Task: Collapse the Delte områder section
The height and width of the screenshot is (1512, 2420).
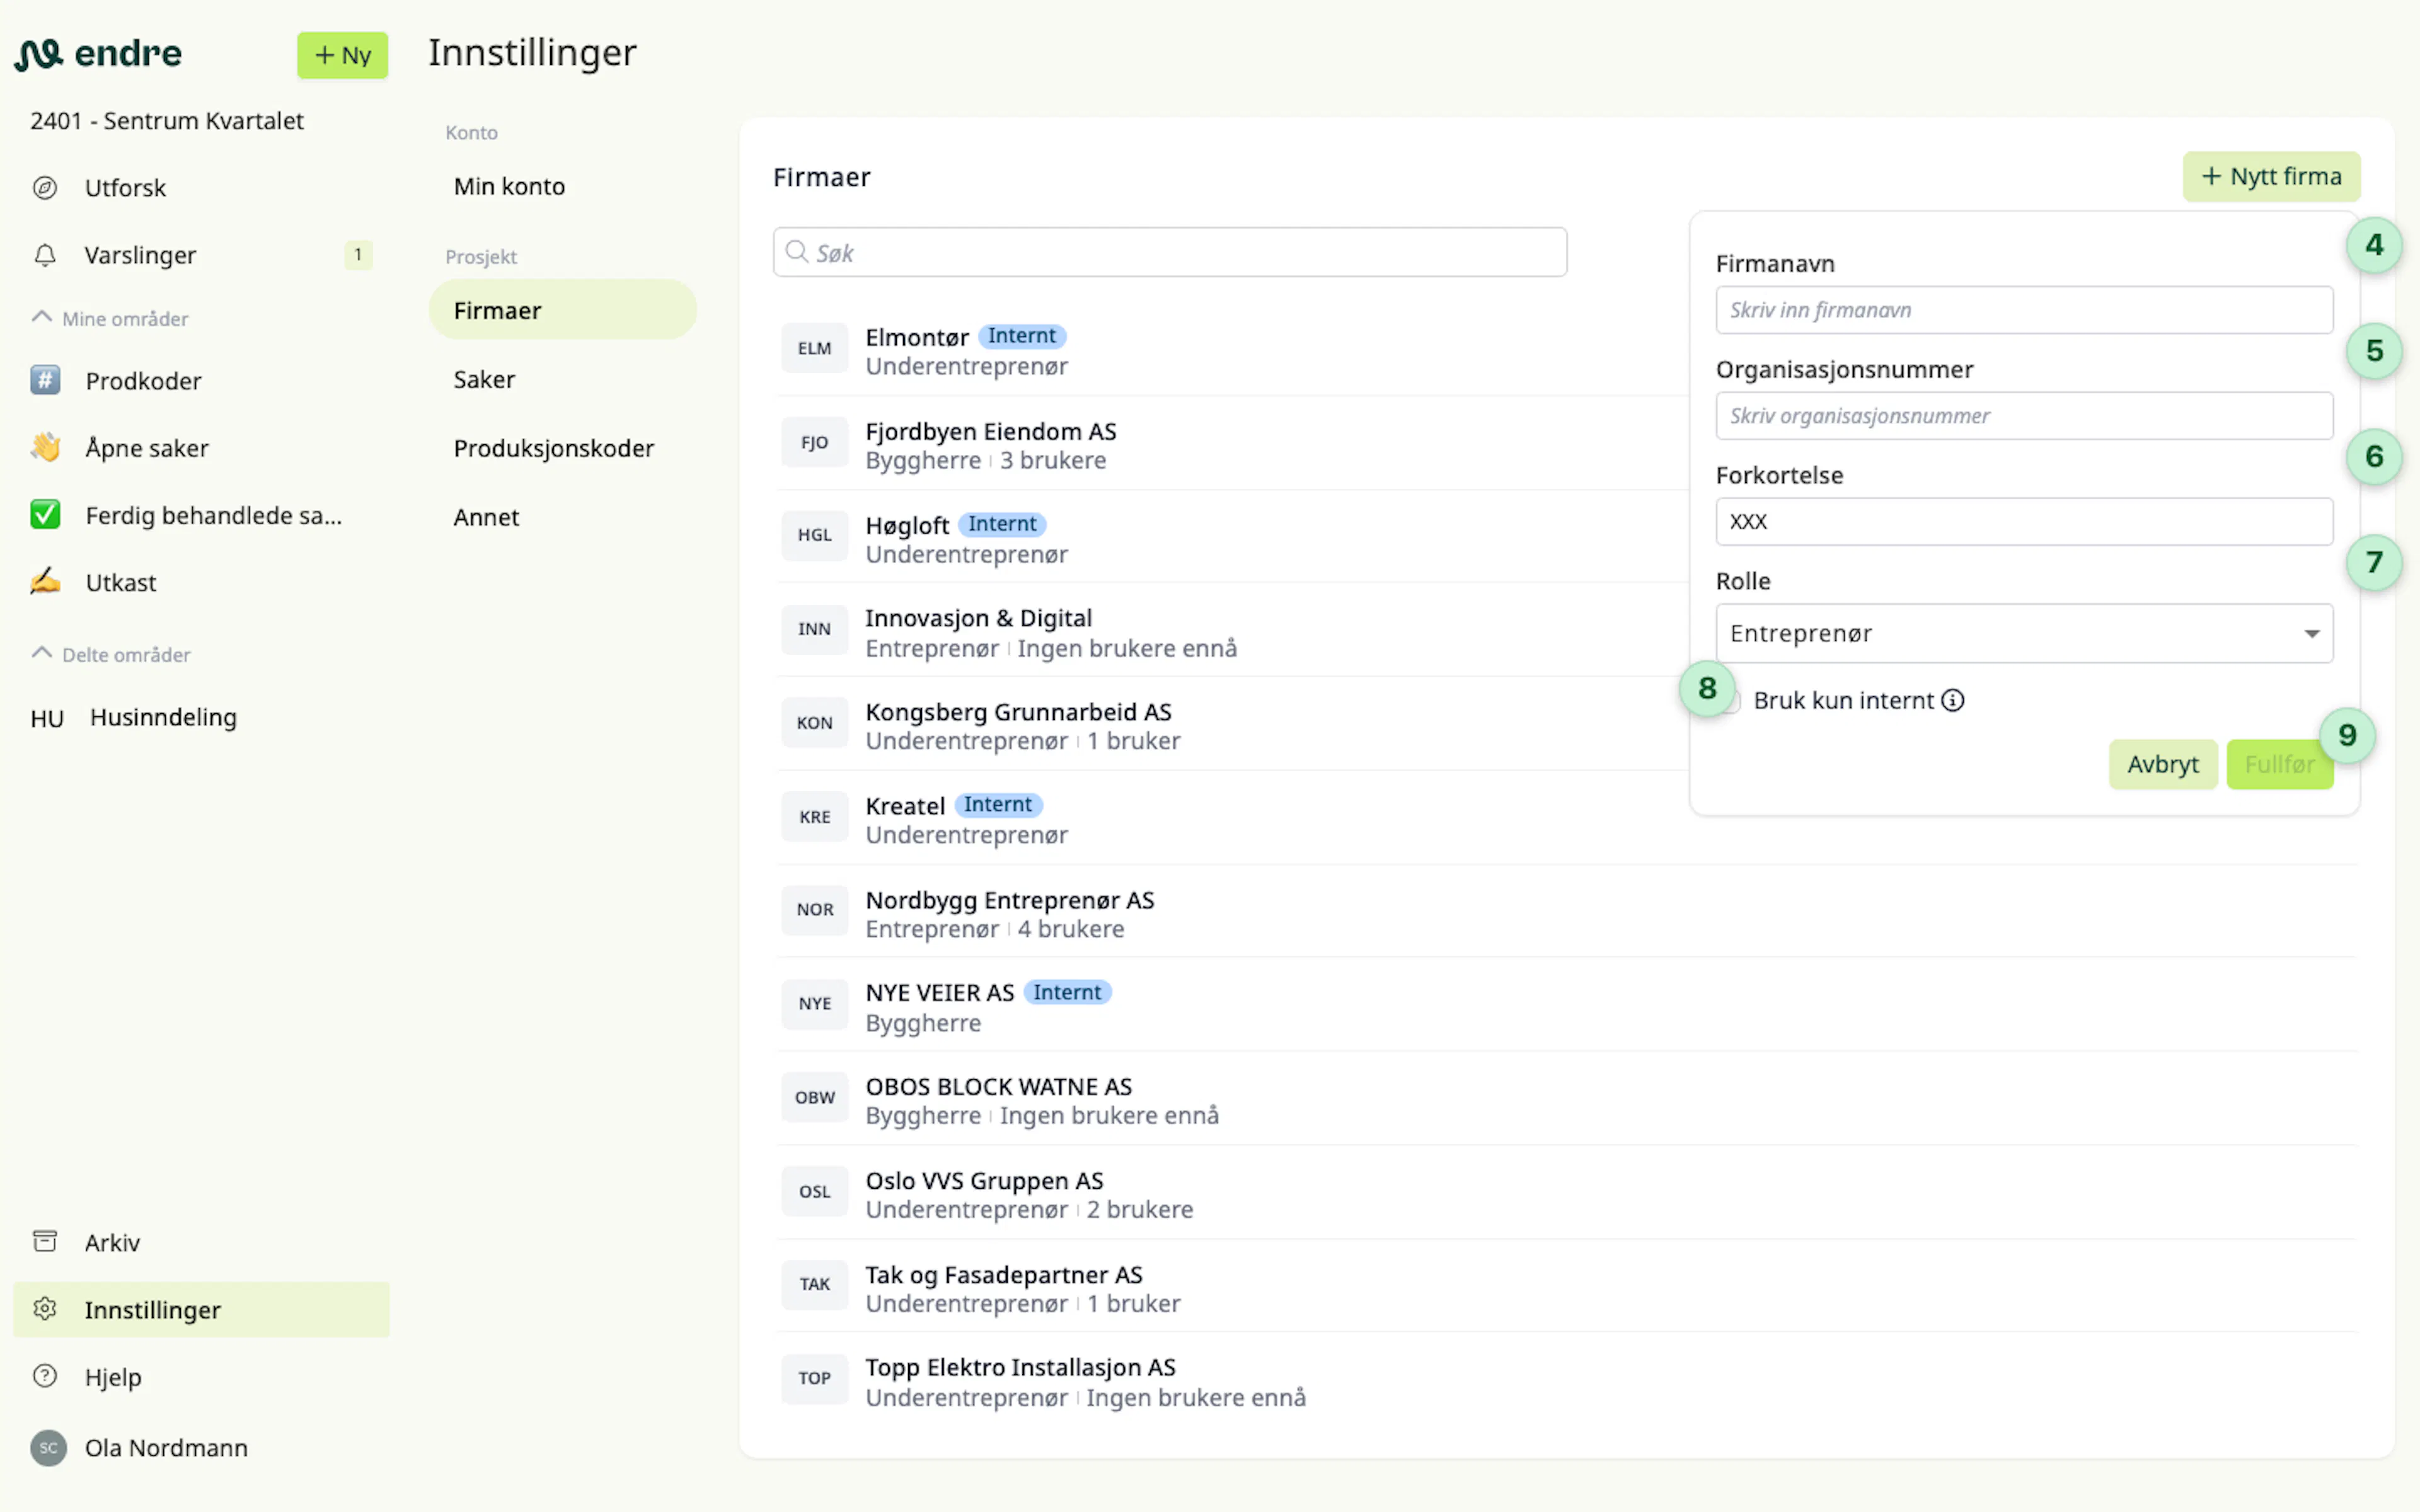Action: (111, 654)
